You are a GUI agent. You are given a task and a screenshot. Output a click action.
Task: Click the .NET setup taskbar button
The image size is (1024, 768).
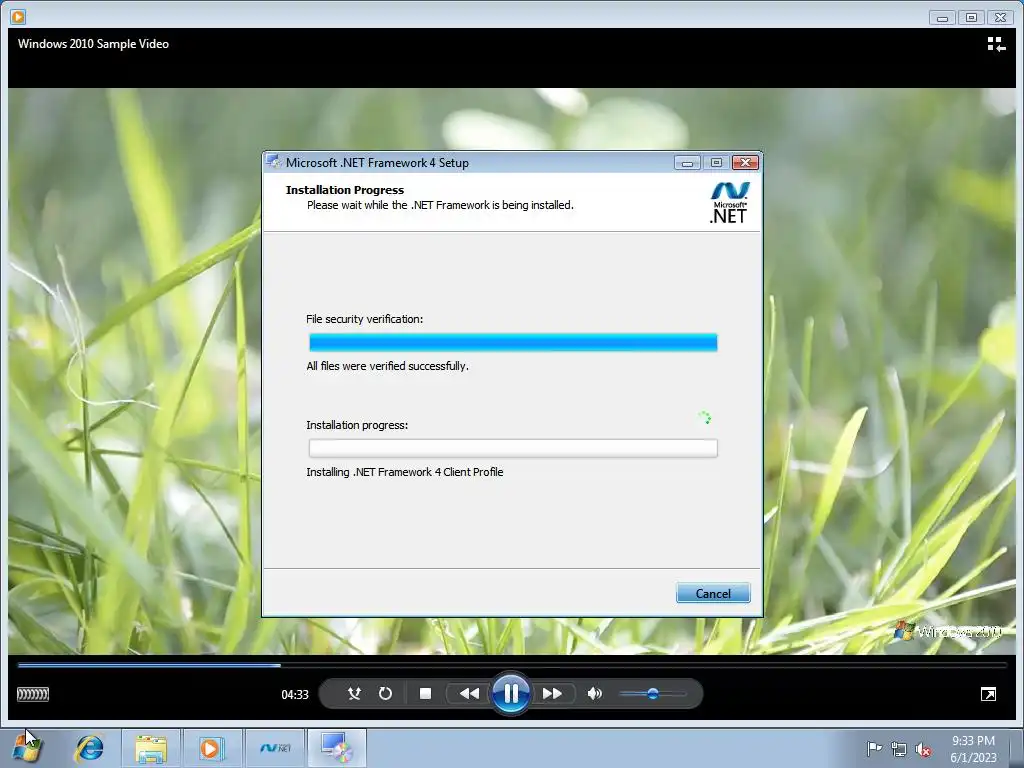[x=275, y=748]
